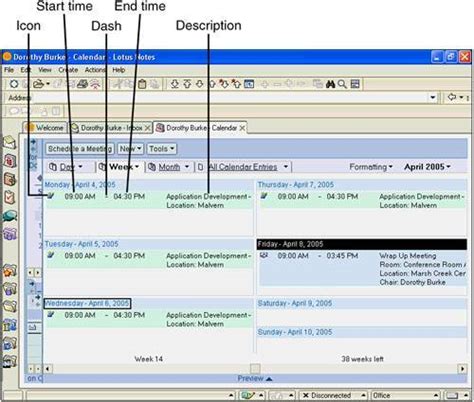
Task: Close the Dorothy Burke - Inbox tab
Action: click(x=148, y=128)
